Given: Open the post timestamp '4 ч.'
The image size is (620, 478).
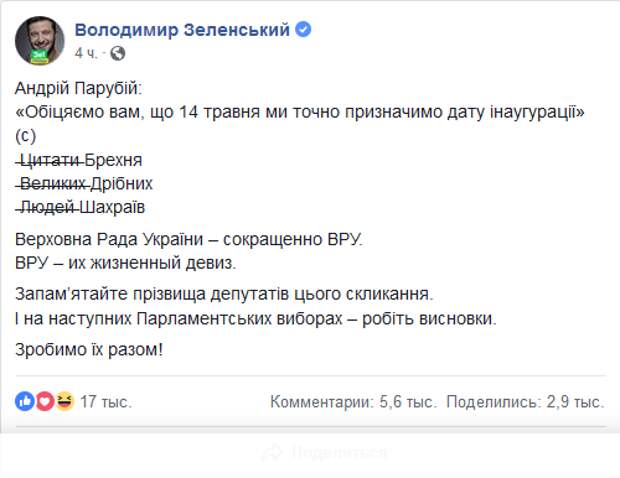Looking at the screenshot, I should click(x=86, y=53).
